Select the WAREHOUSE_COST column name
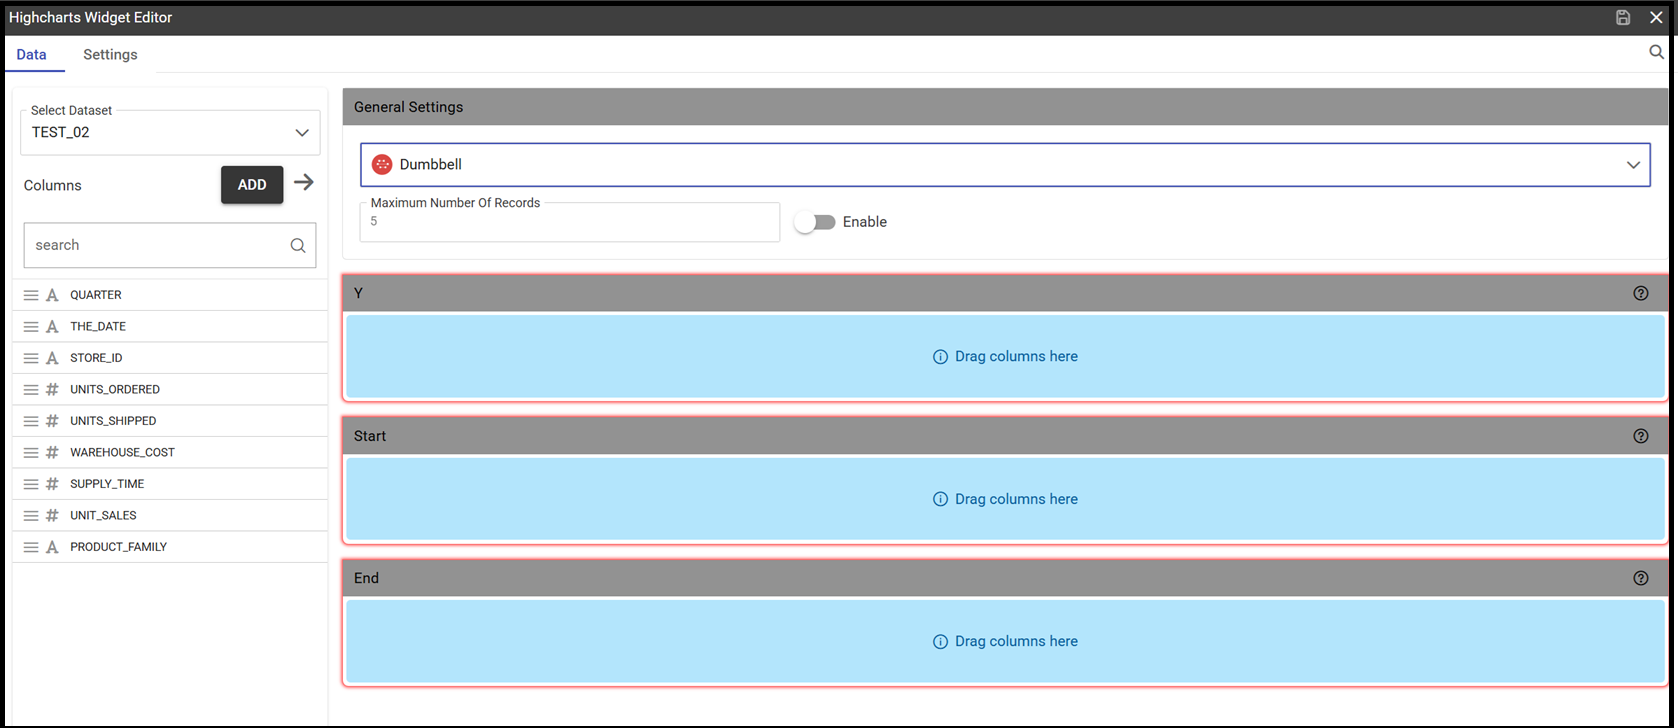 pyautogui.click(x=122, y=453)
